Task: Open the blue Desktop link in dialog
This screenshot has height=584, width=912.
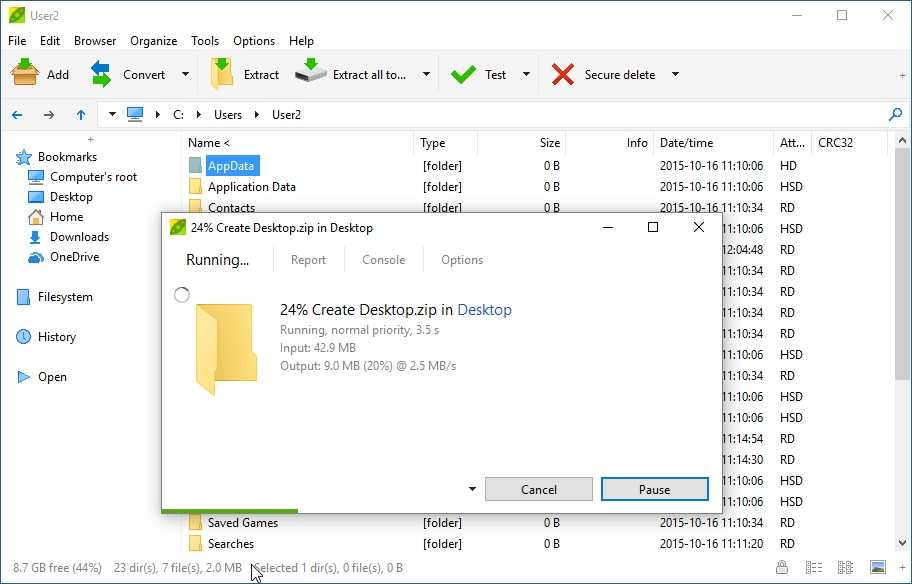Action: click(484, 310)
